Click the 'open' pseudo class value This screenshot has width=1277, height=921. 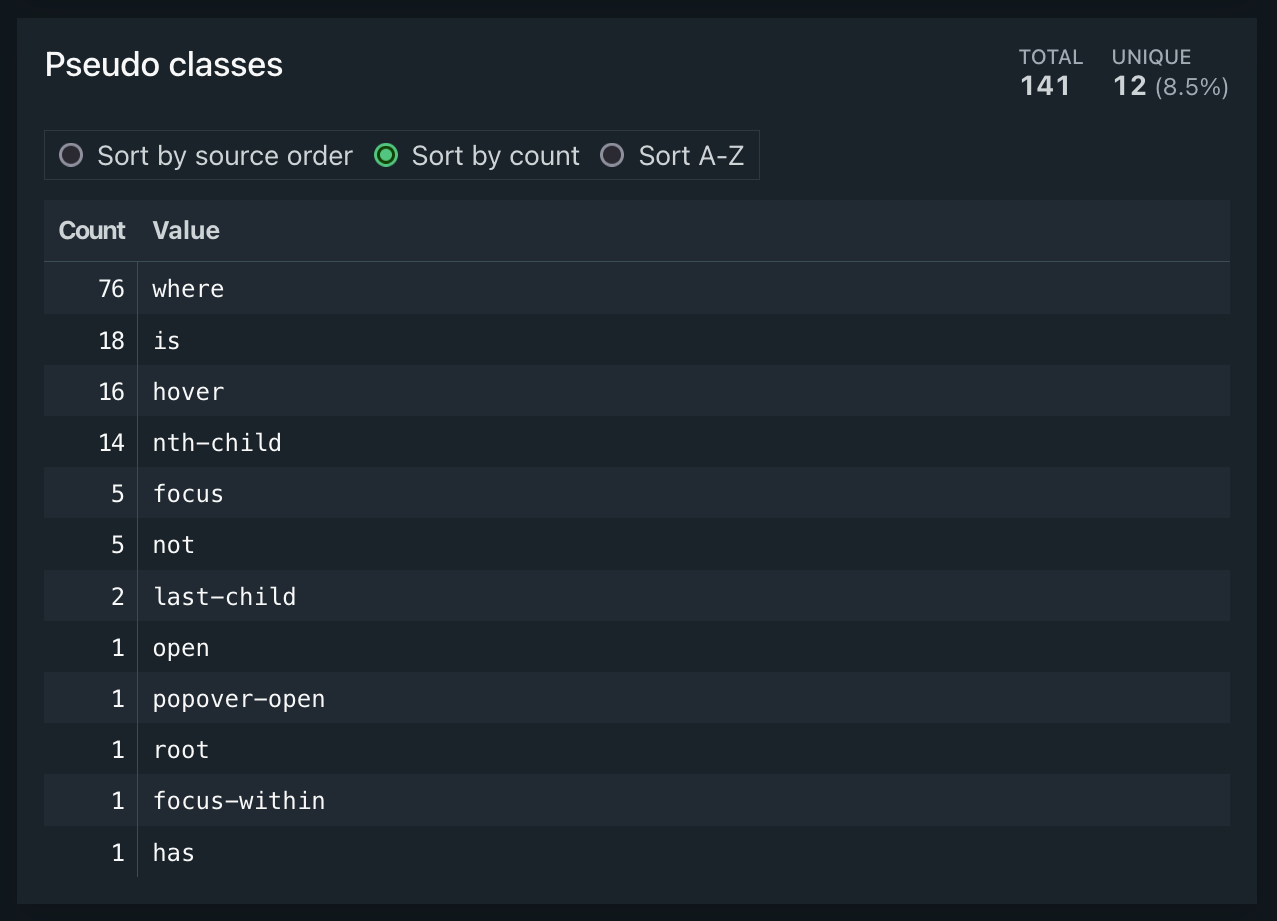click(x=181, y=648)
